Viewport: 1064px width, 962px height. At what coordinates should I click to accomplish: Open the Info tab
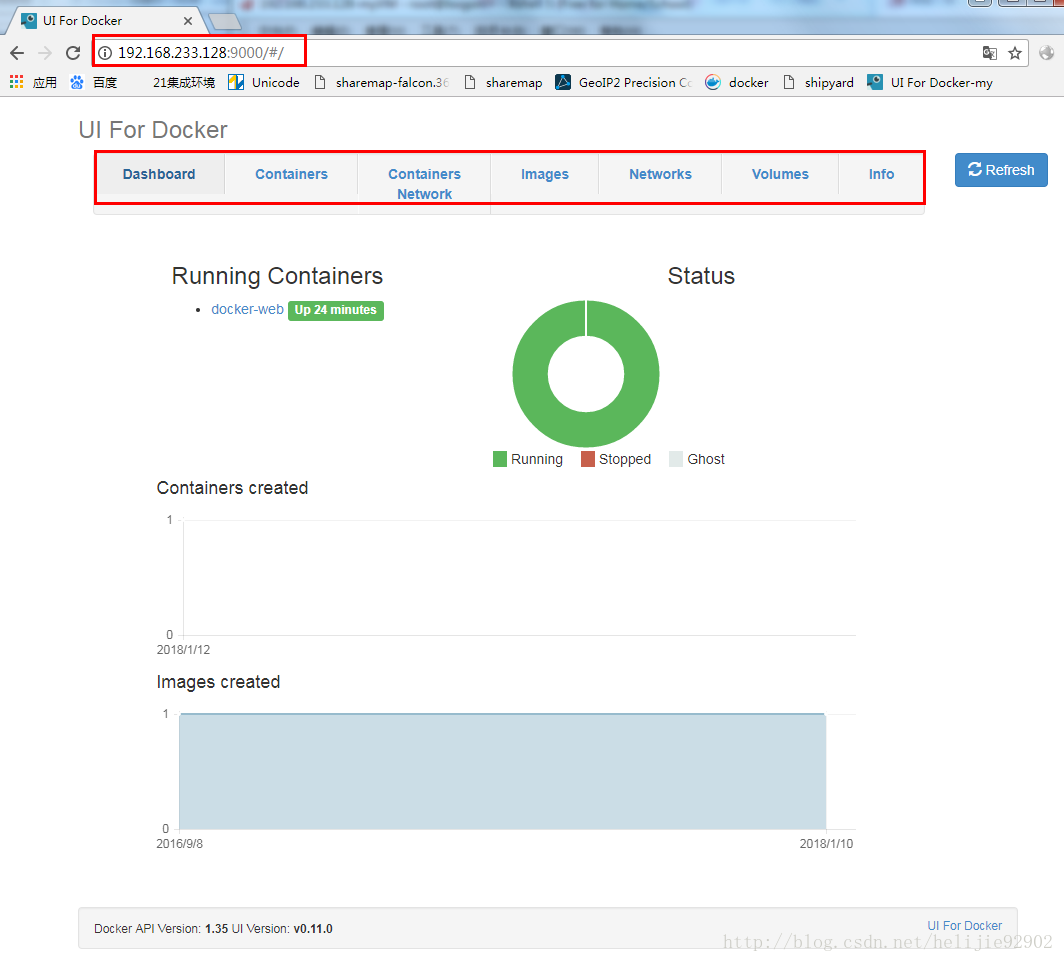pos(881,174)
